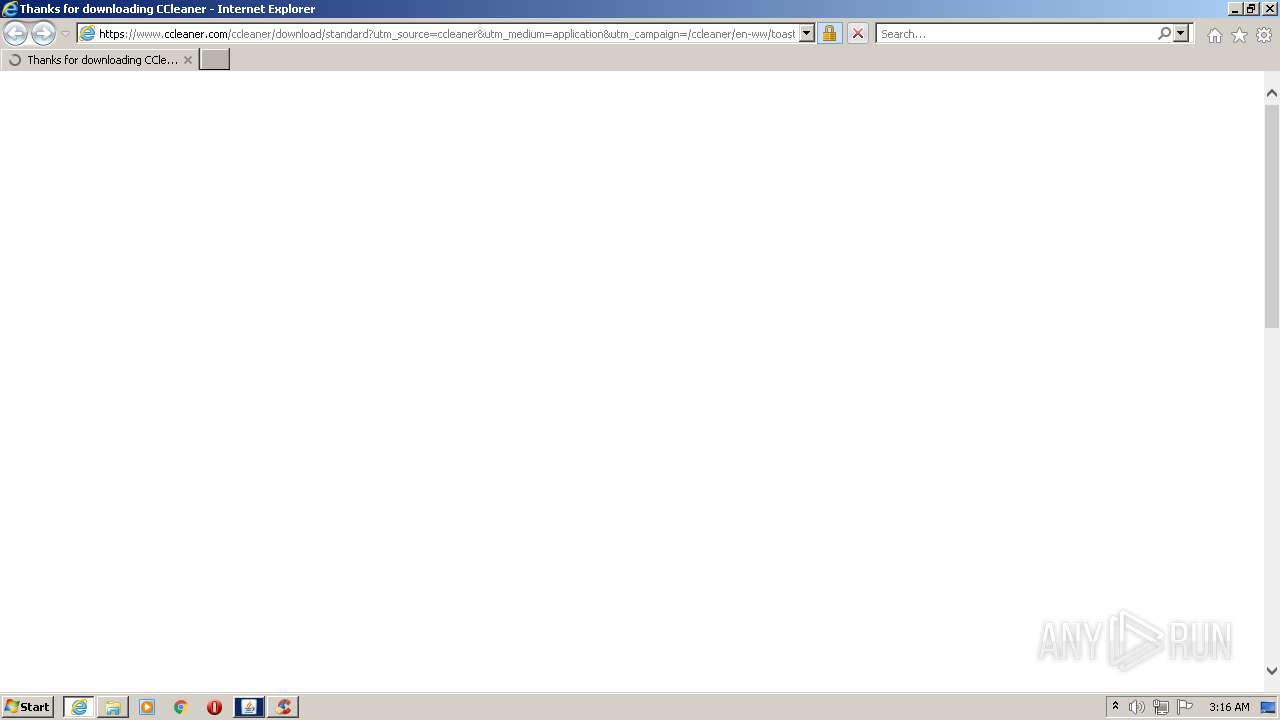Launch the Windows Media Player taskbar icon
Screen dimensions: 1280x720
click(x=147, y=707)
